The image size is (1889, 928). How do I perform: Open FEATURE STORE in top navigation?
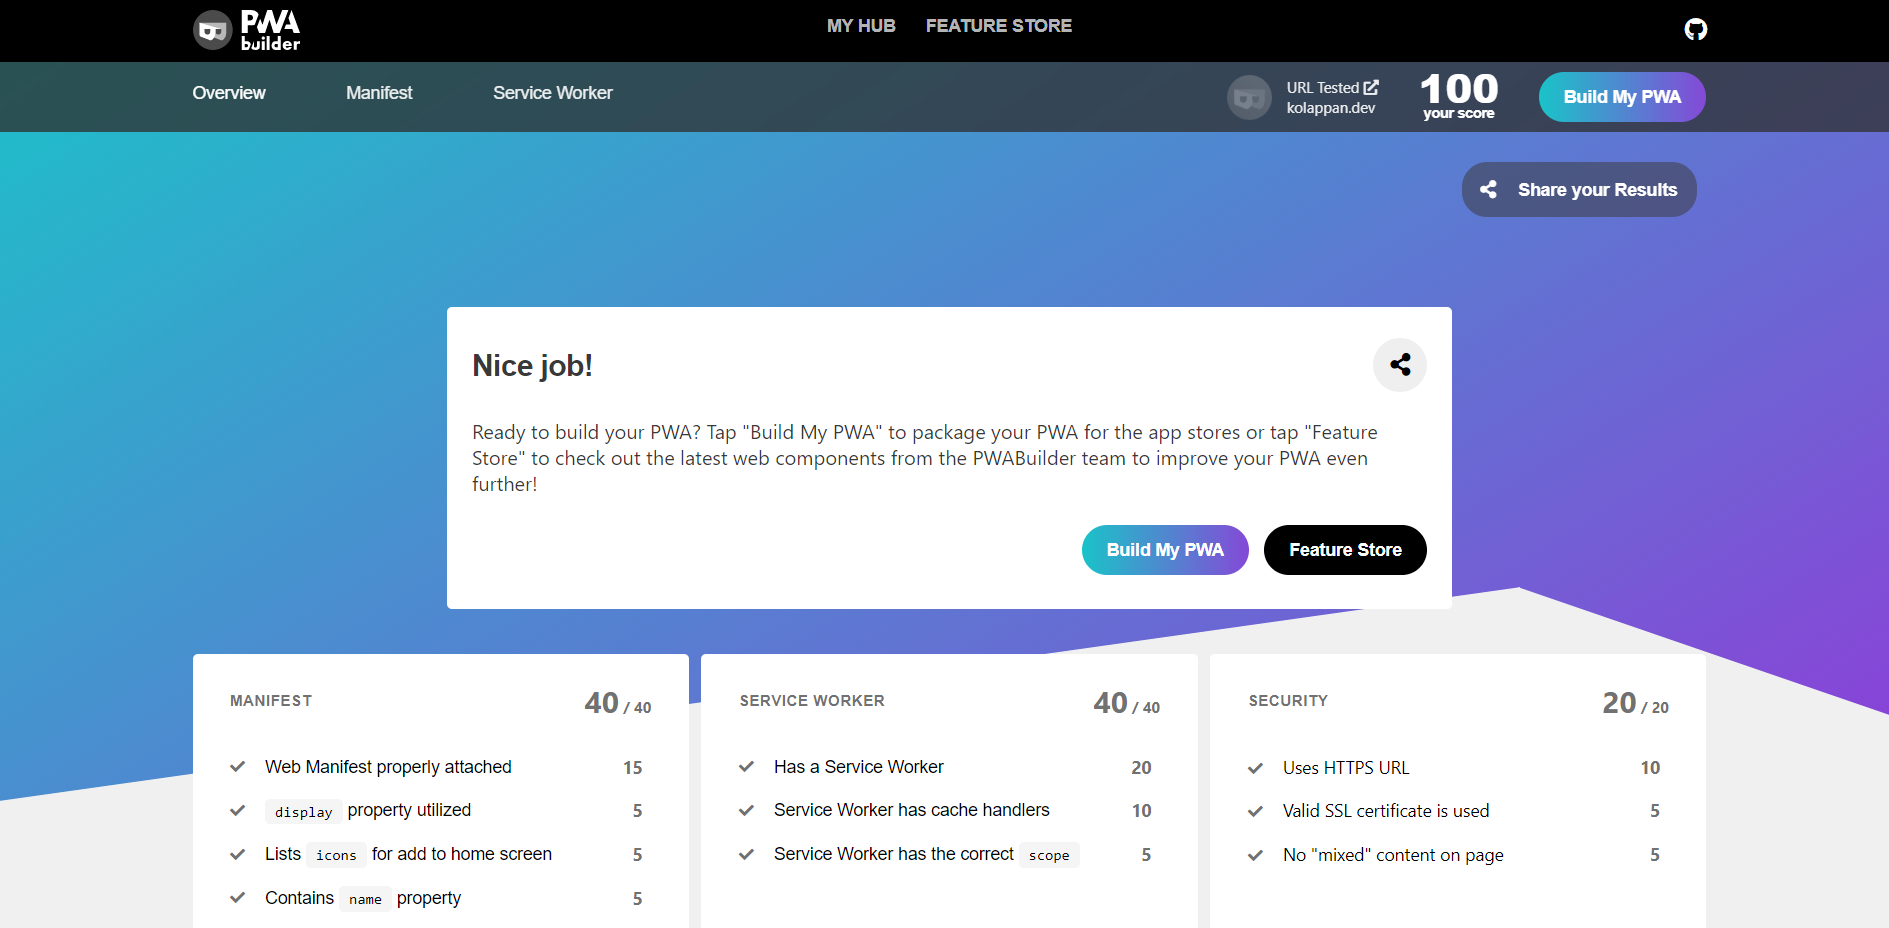click(999, 26)
